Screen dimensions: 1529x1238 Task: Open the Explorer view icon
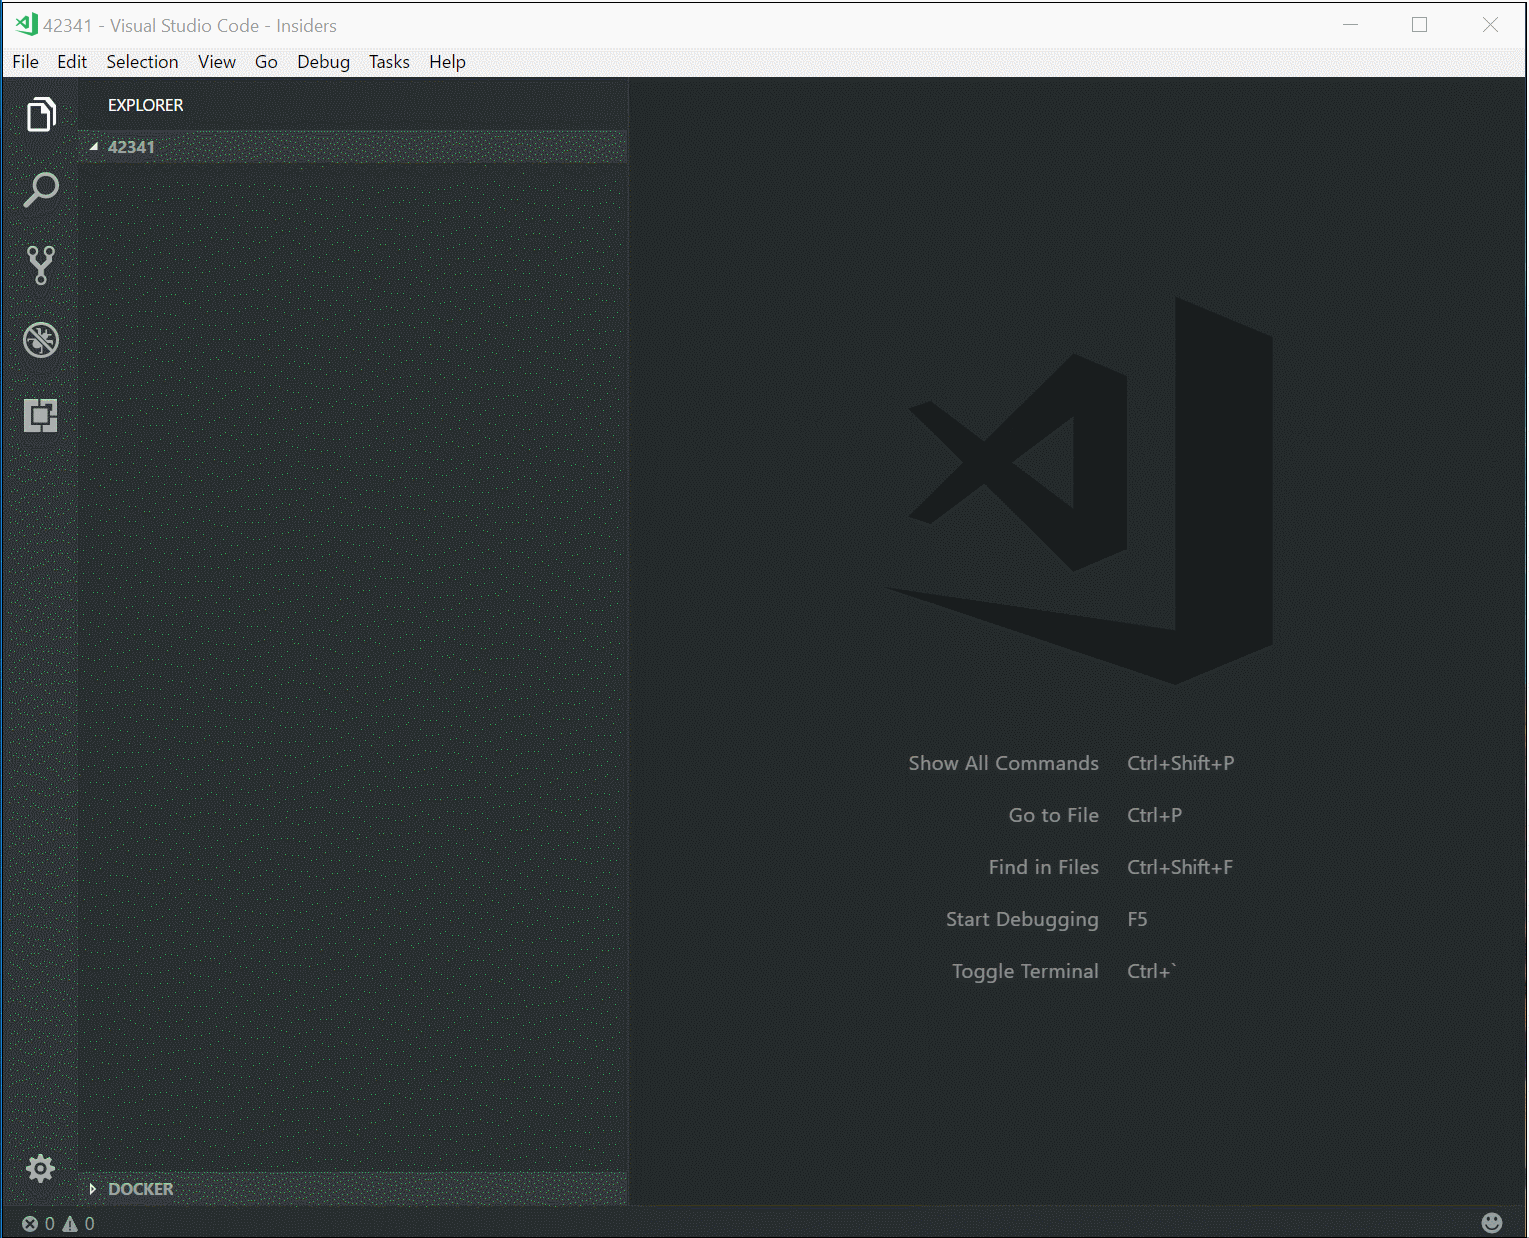[41, 115]
